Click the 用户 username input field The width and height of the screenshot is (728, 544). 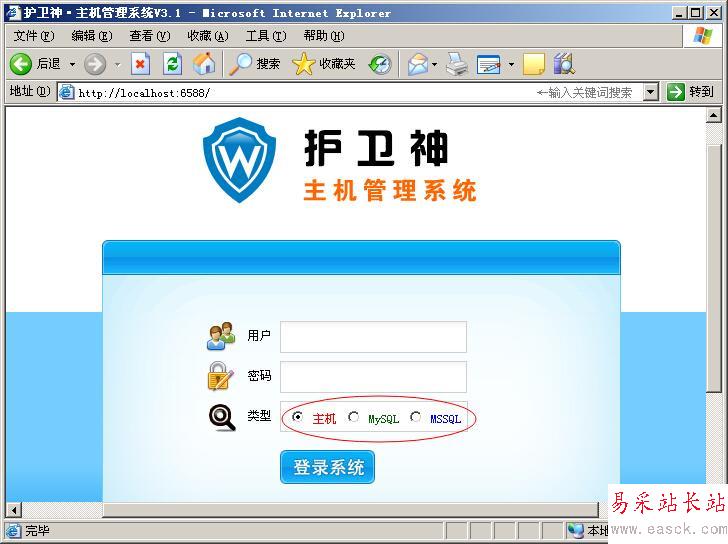373,337
